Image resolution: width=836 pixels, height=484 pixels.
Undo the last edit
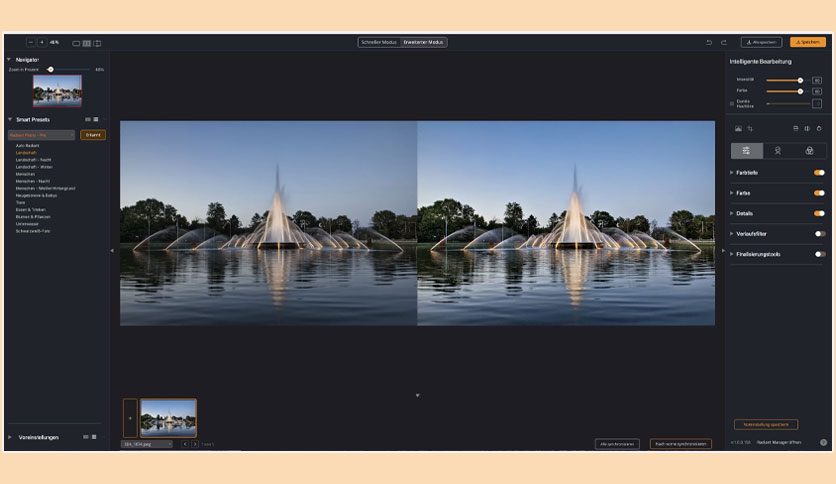(709, 42)
